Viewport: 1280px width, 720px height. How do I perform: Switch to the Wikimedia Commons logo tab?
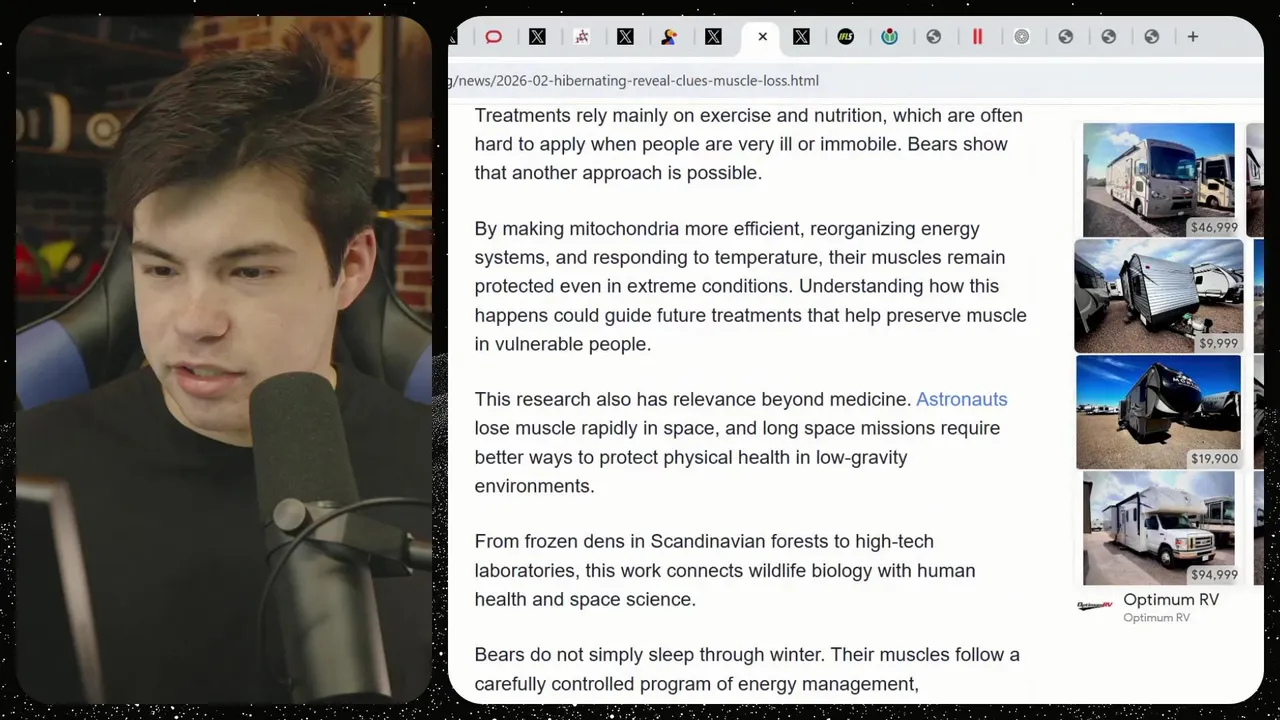click(x=890, y=37)
